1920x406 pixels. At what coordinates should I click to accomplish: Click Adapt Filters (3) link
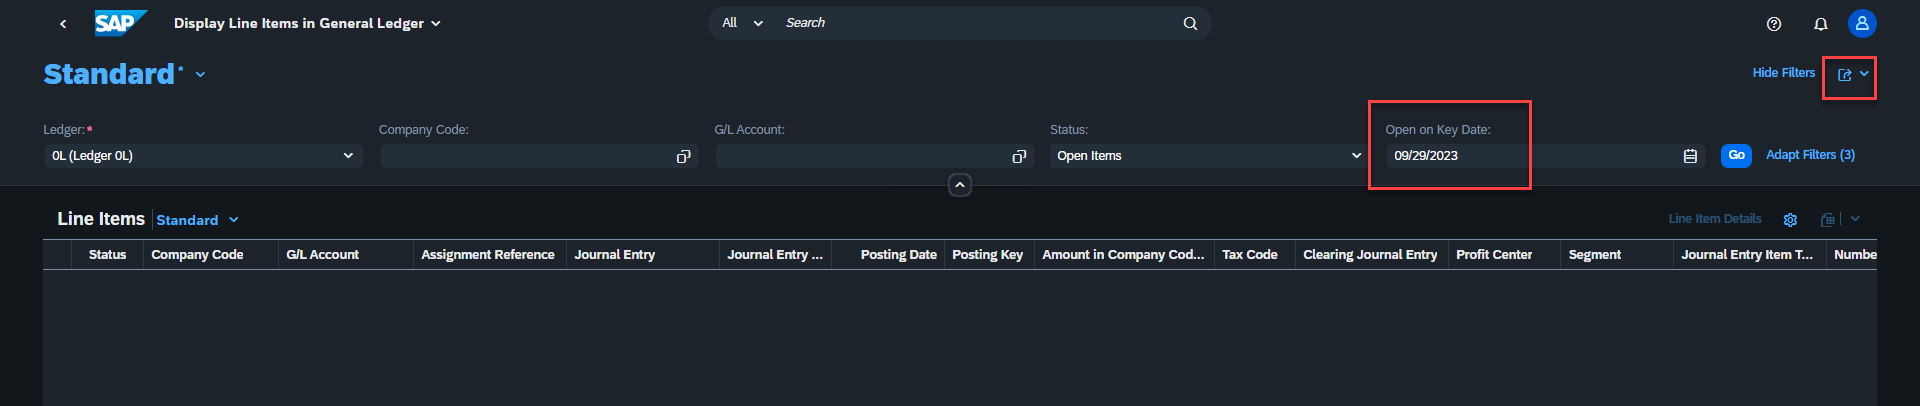click(x=1810, y=155)
